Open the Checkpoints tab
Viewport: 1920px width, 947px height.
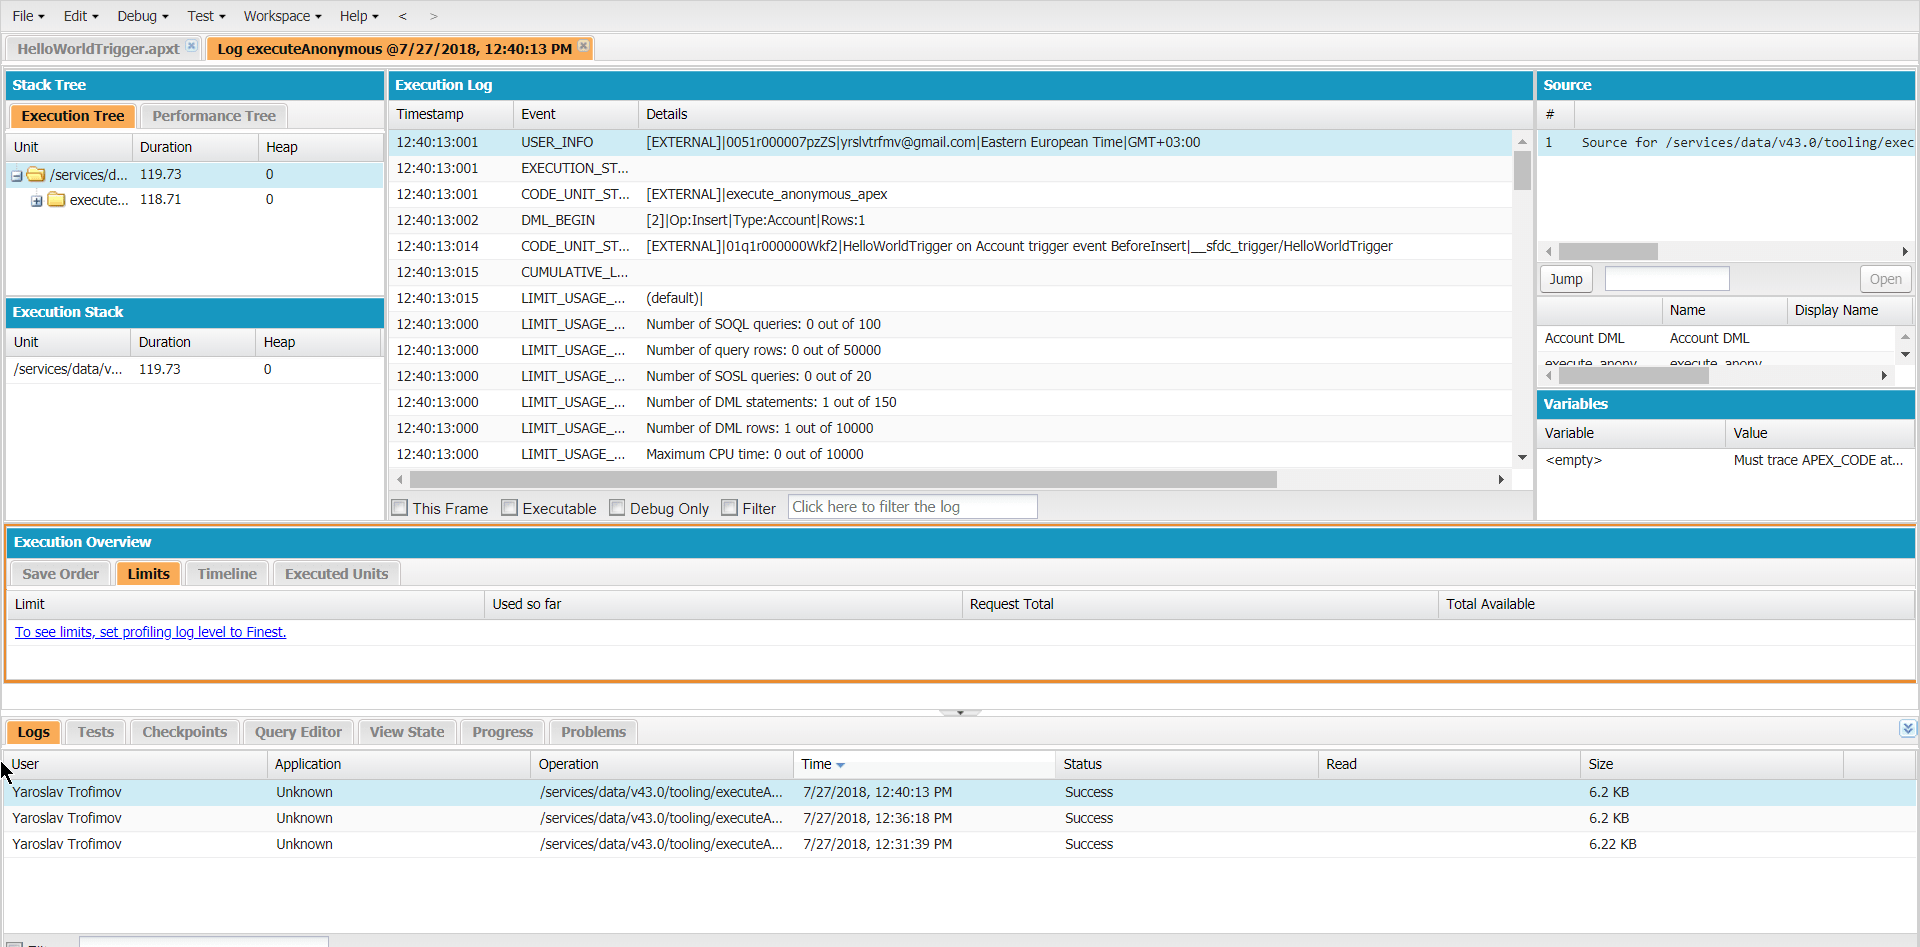point(185,732)
